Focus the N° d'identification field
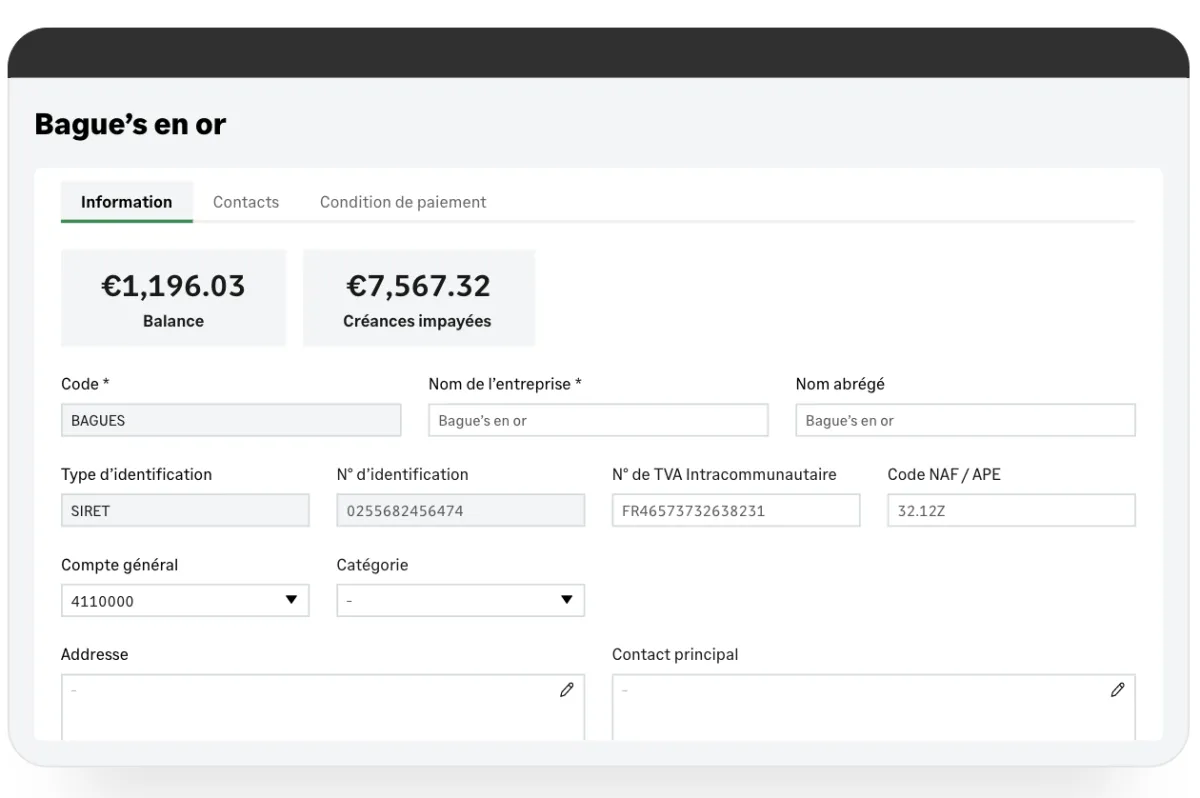This screenshot has height=798, width=1200. click(x=460, y=510)
